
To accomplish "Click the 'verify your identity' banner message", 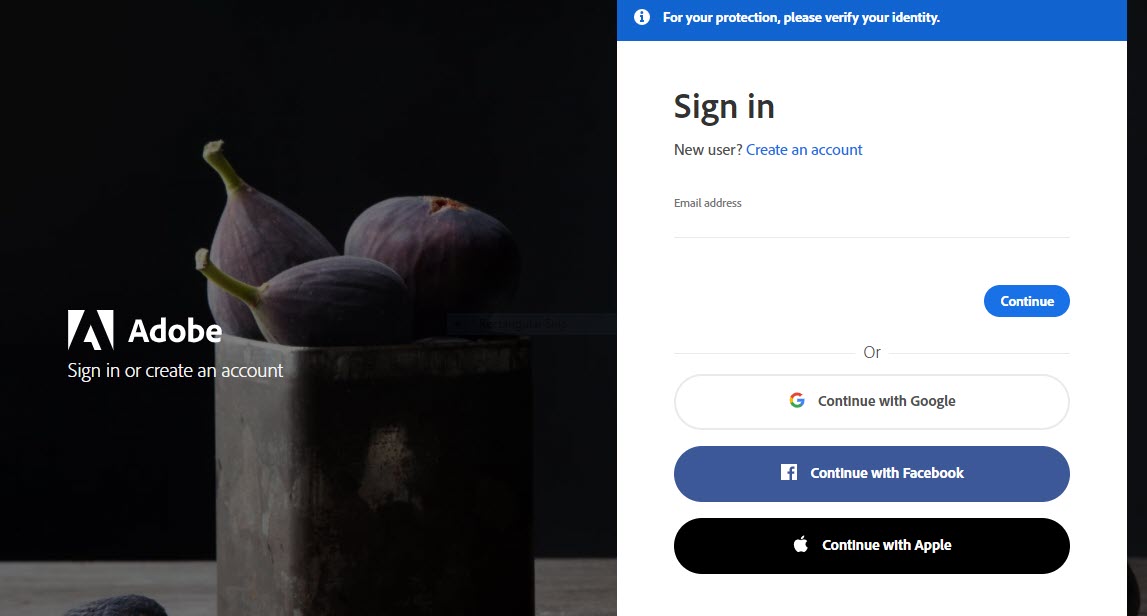I will (x=801, y=18).
